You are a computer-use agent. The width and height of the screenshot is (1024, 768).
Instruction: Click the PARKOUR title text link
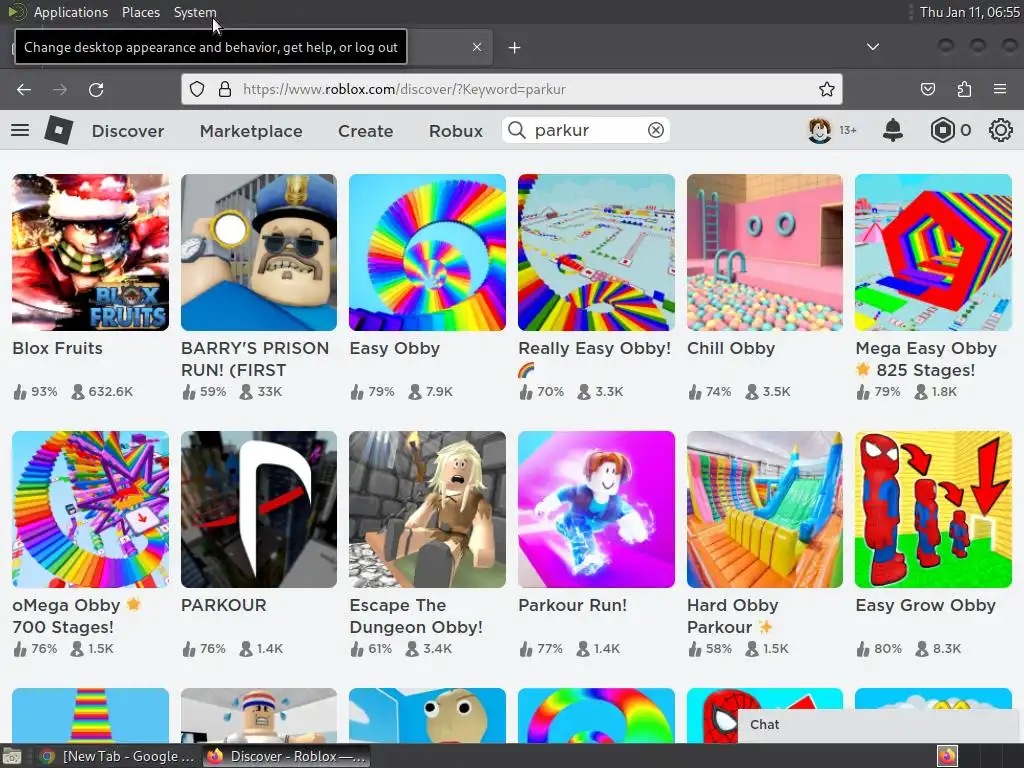point(223,605)
